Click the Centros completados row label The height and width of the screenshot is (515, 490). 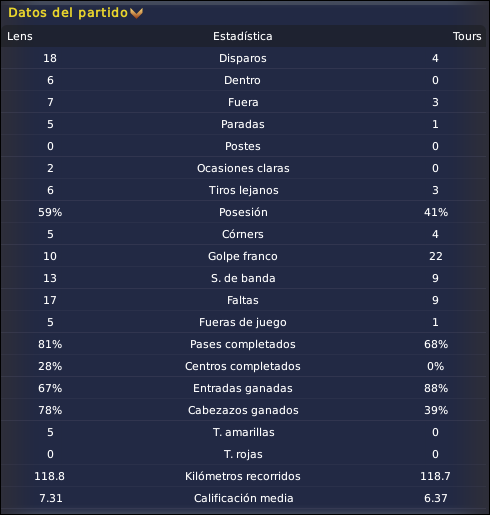tap(243, 366)
